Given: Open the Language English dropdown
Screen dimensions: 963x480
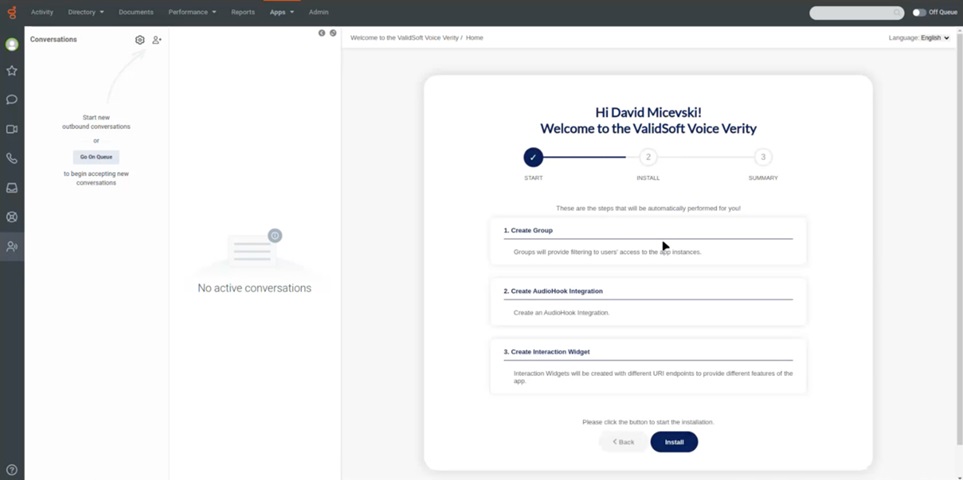Looking at the screenshot, I should (x=919, y=38).
